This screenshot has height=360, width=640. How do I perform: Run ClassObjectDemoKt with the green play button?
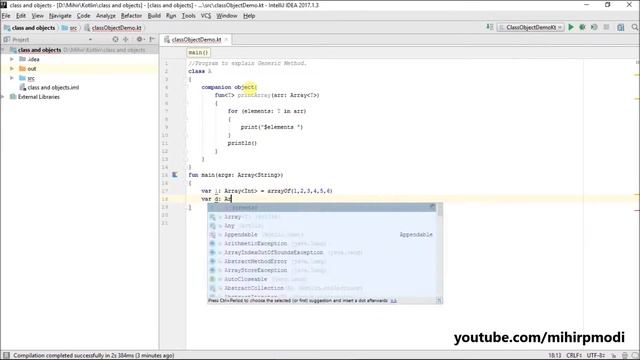click(x=571, y=27)
